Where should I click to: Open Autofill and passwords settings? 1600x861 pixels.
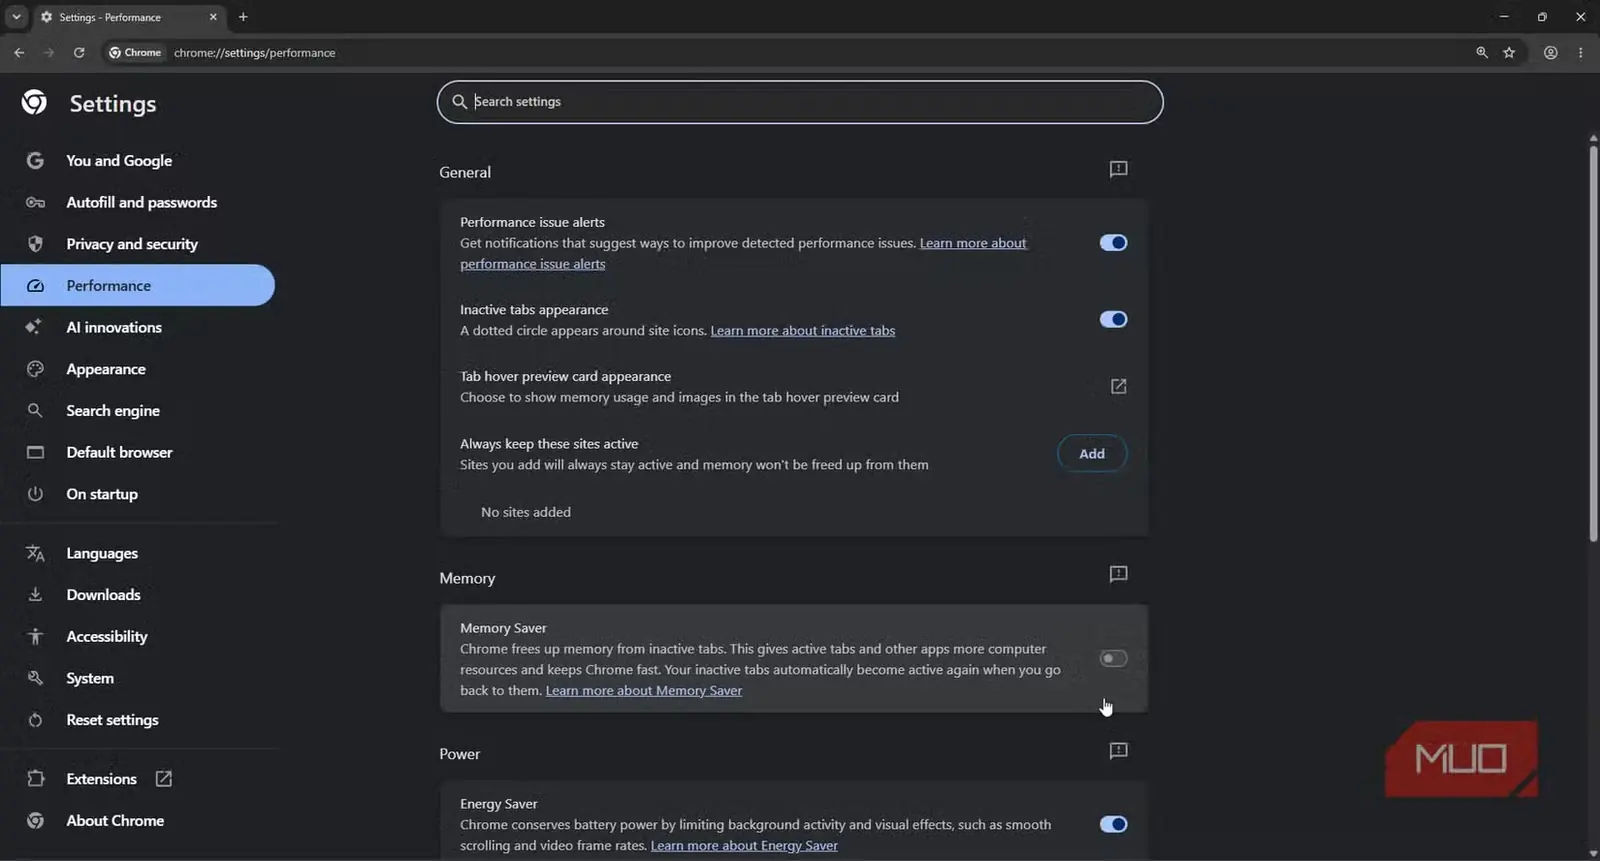pyautogui.click(x=138, y=202)
